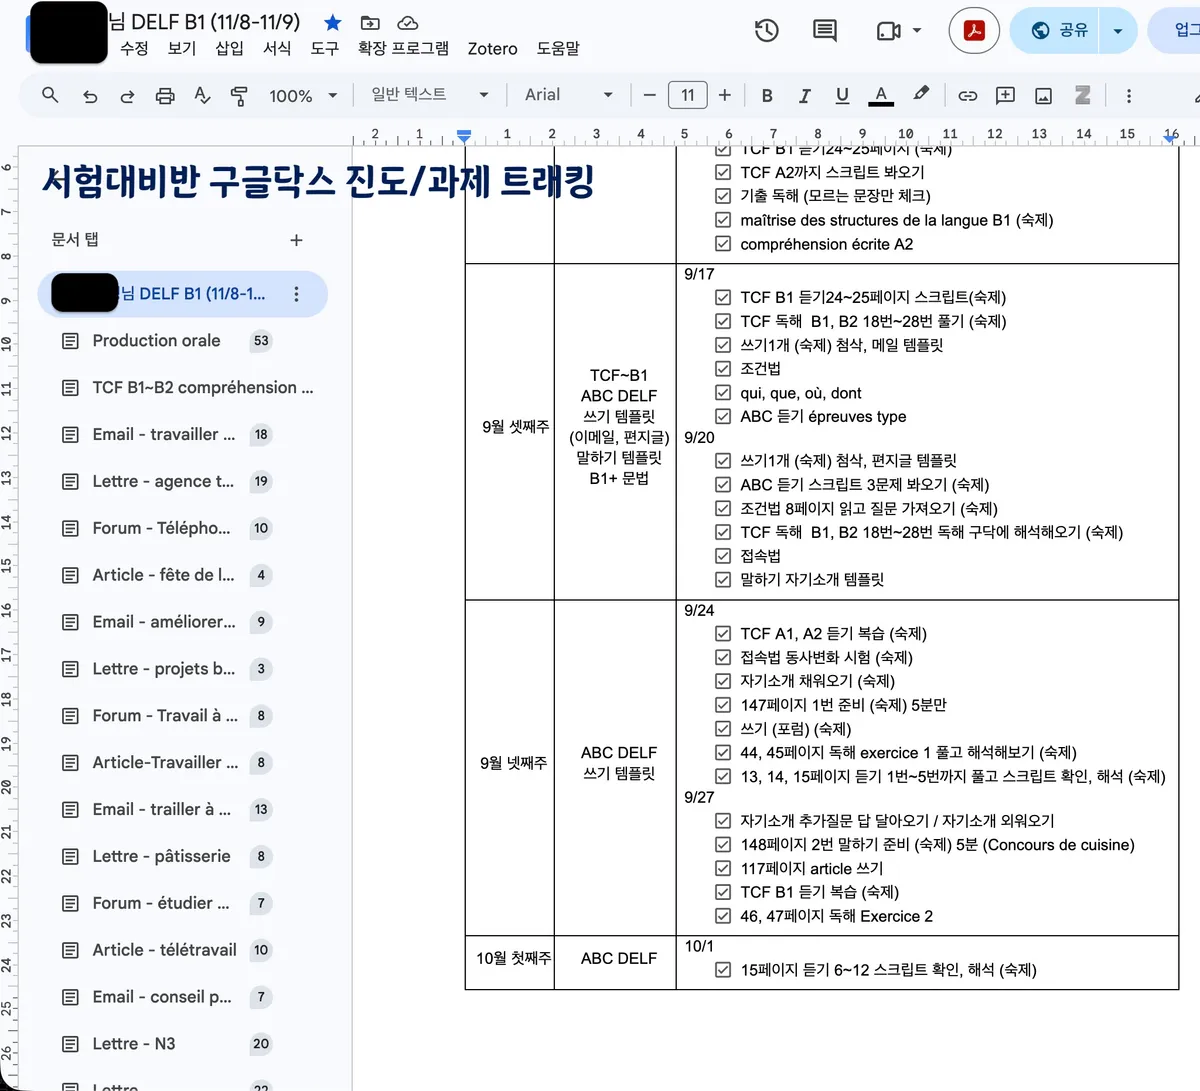The width and height of the screenshot is (1200, 1091).
Task: Start a video call with camera icon
Action: [888, 31]
